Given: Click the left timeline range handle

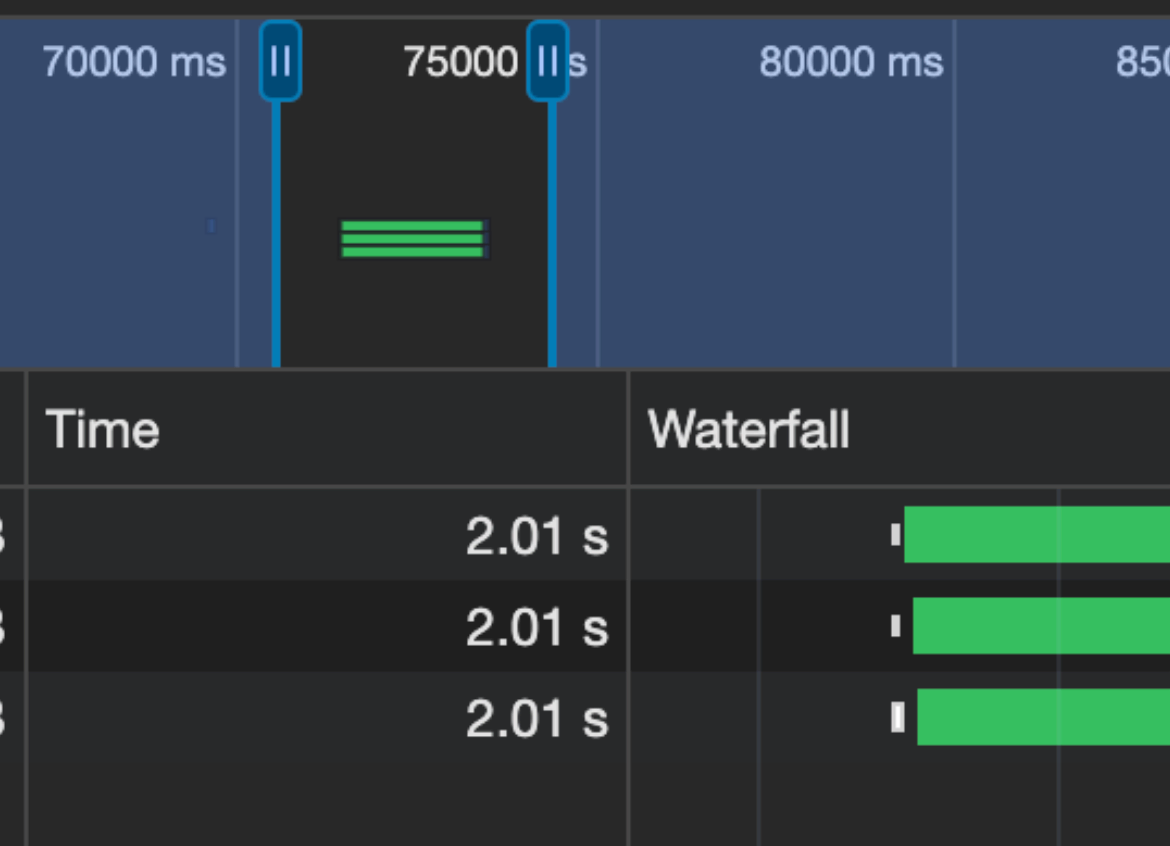Looking at the screenshot, I should (x=280, y=62).
